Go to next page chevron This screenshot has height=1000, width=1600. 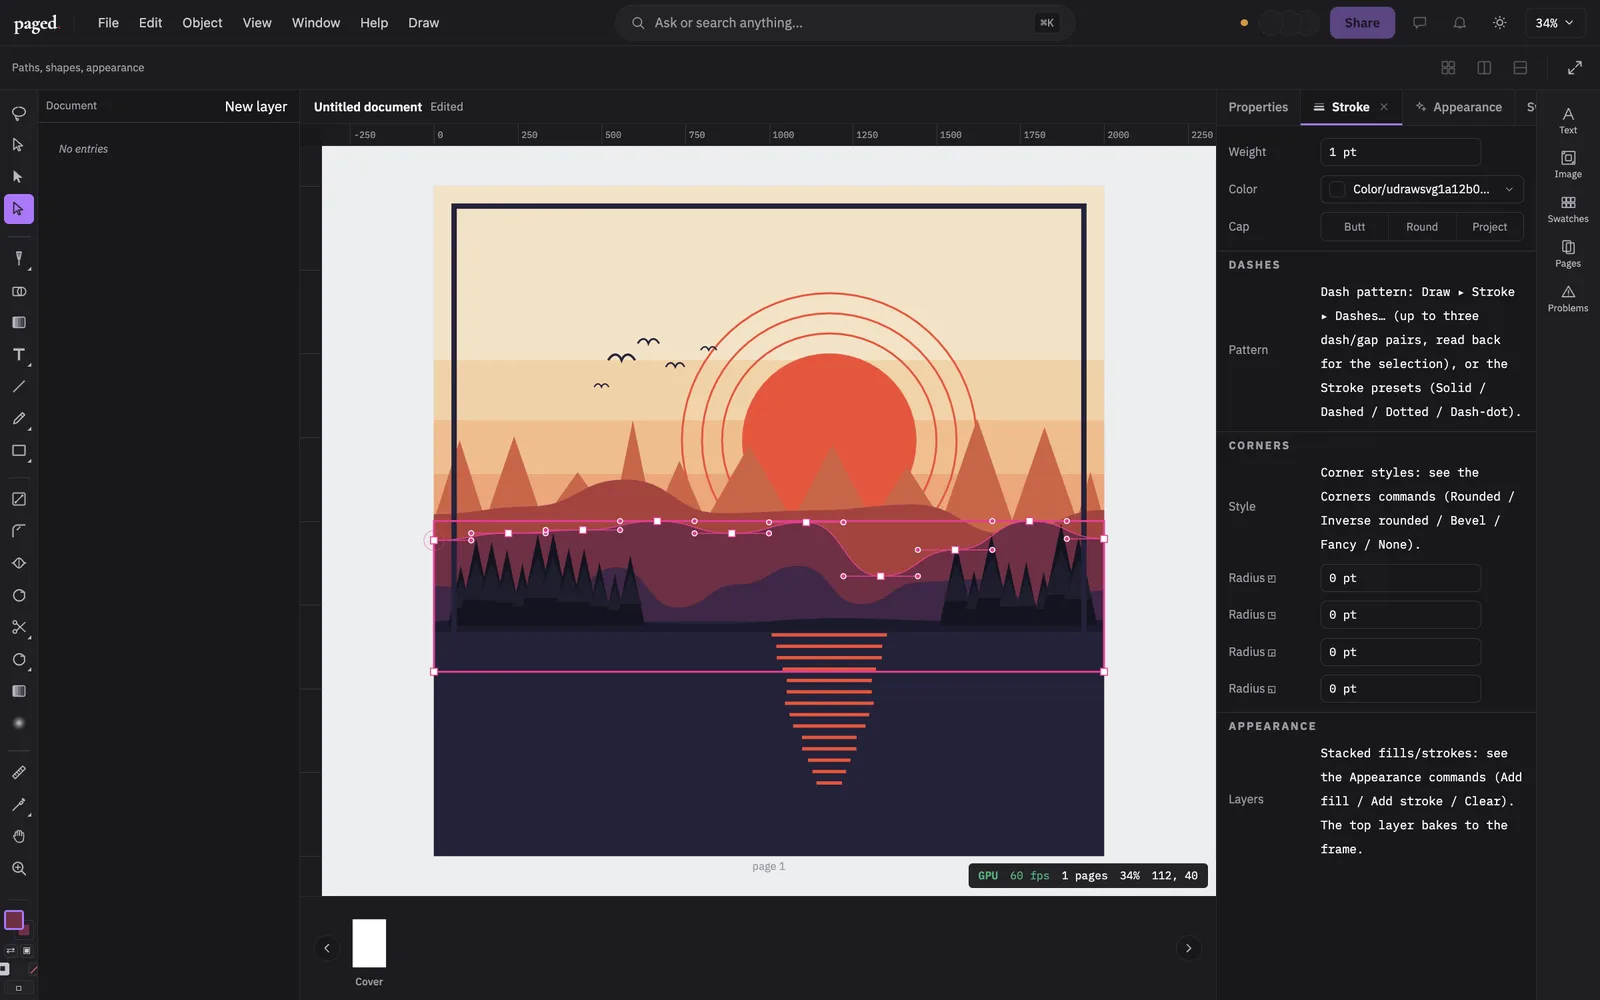pyautogui.click(x=1188, y=948)
